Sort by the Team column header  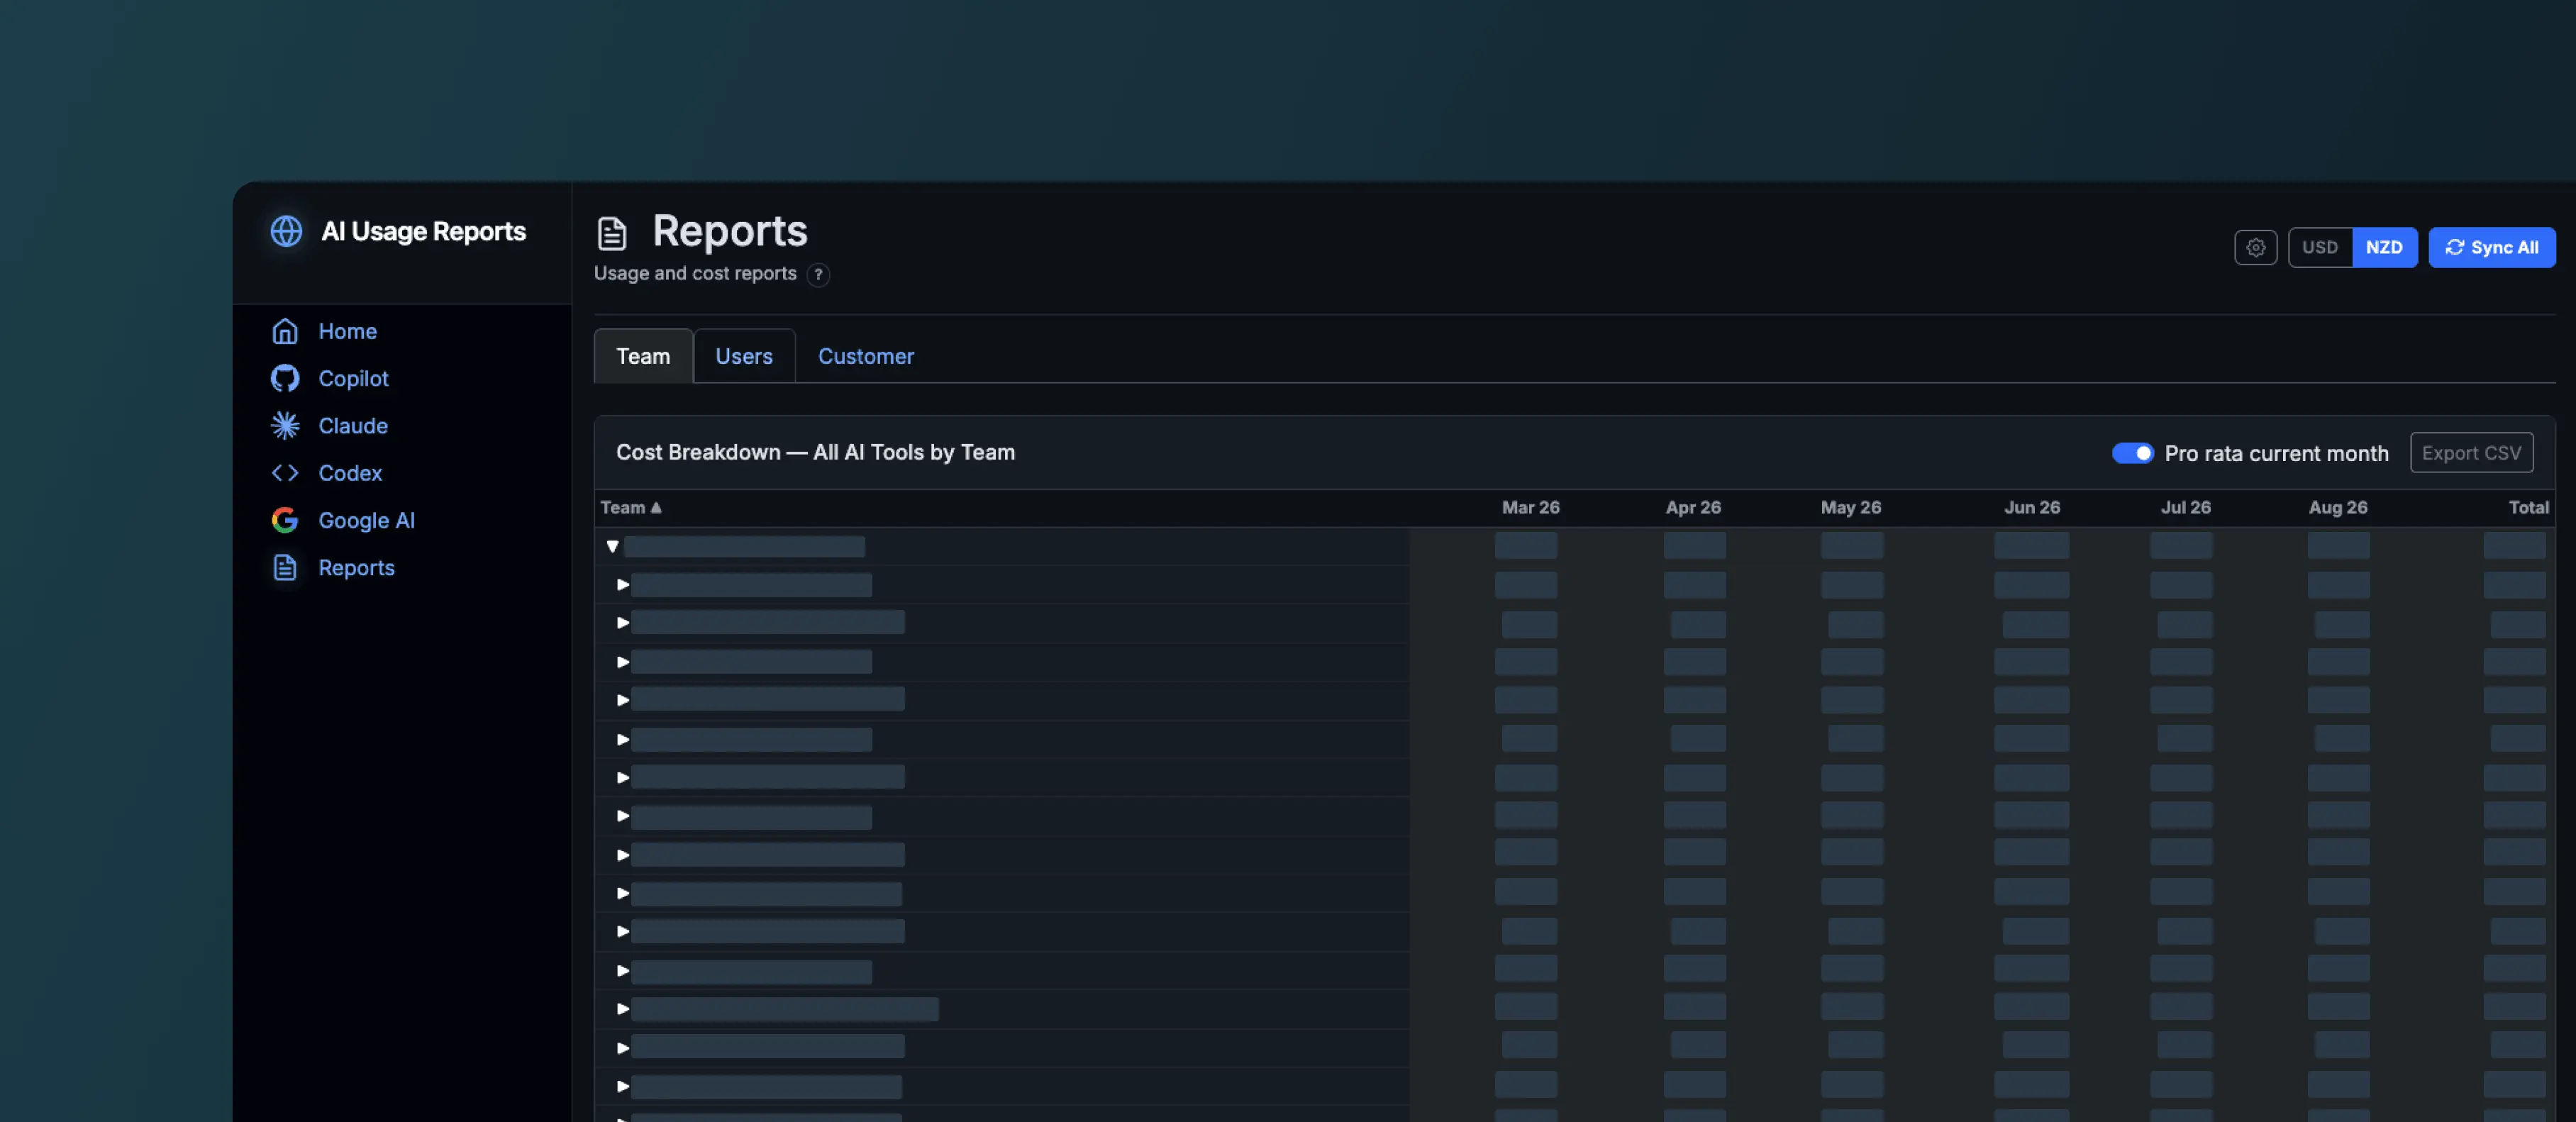pyautogui.click(x=630, y=507)
